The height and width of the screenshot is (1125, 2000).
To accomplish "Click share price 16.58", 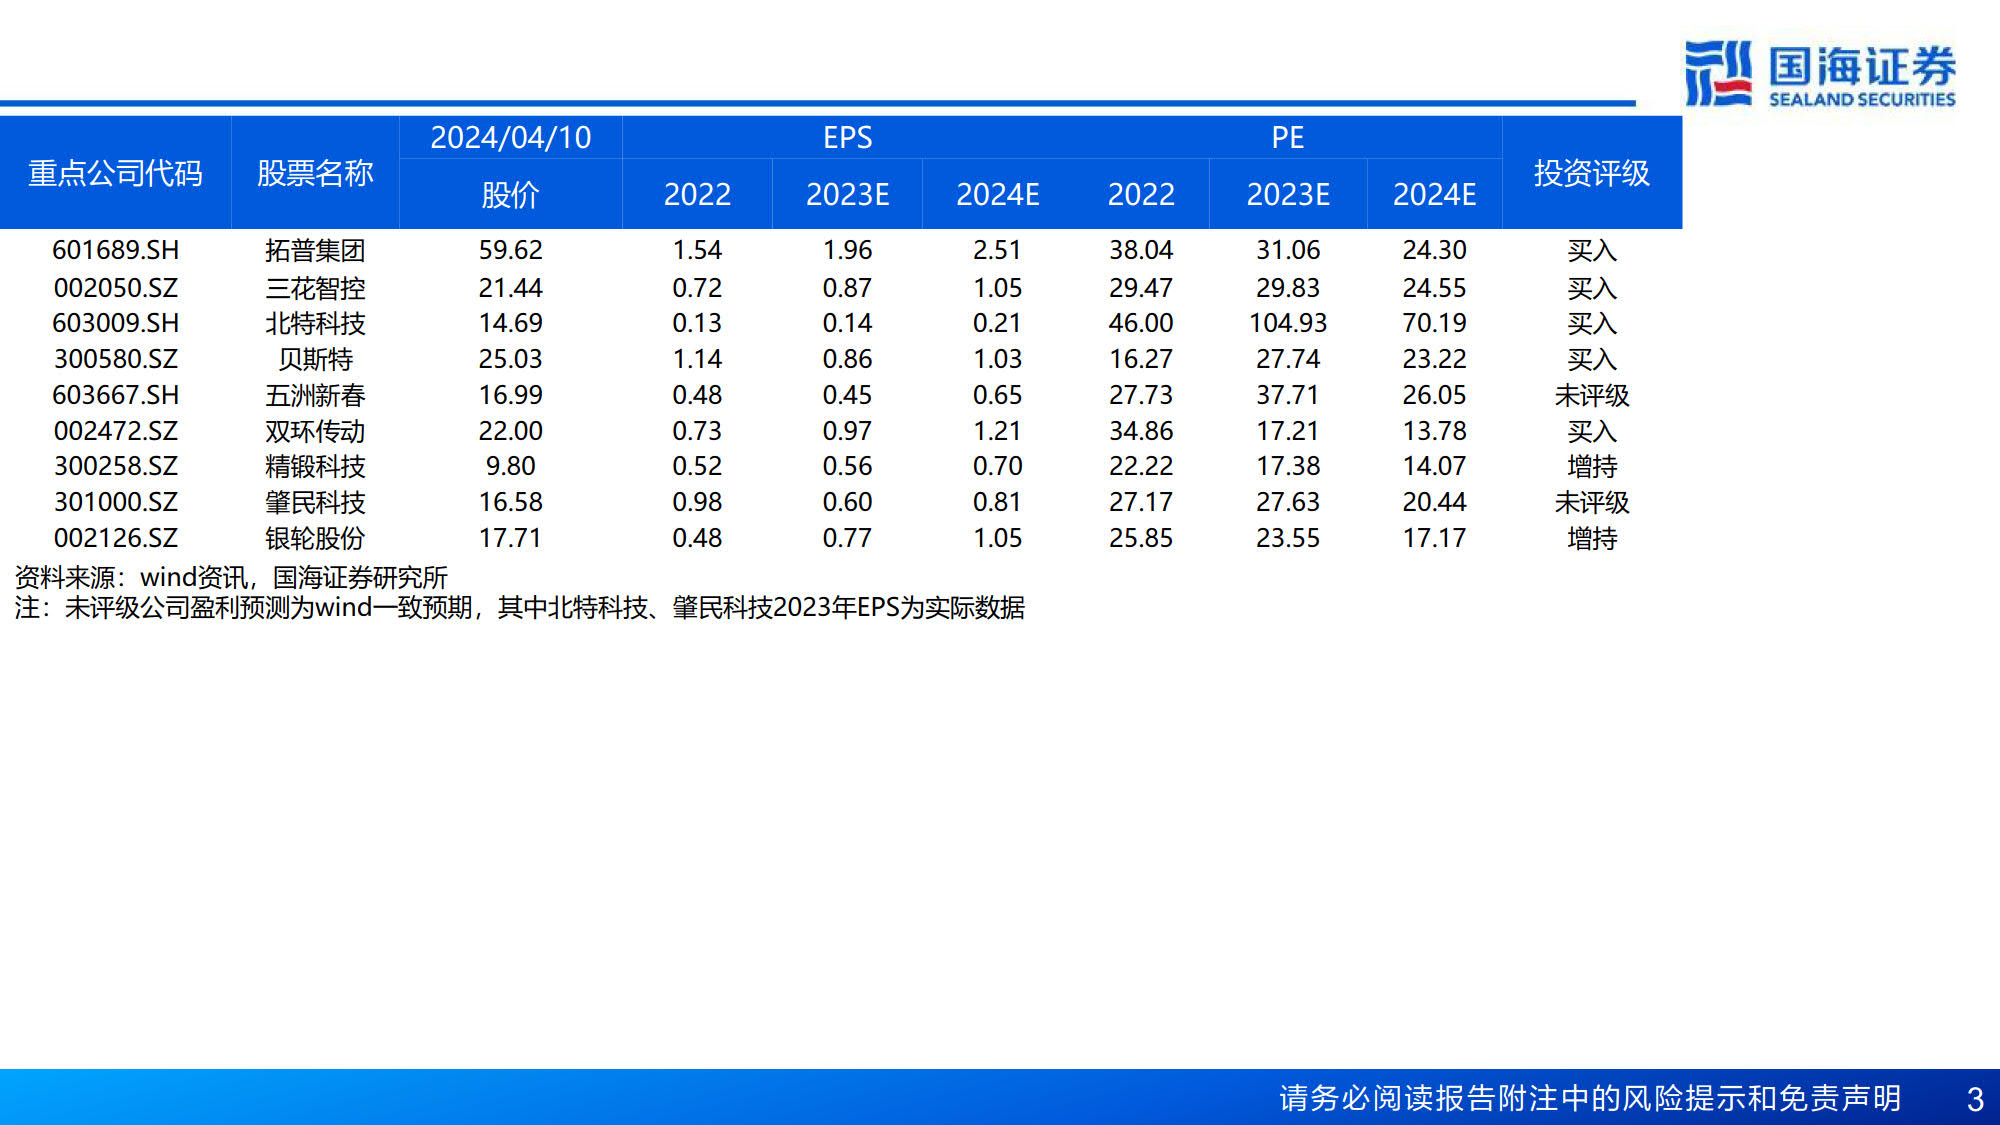I will click(x=510, y=502).
